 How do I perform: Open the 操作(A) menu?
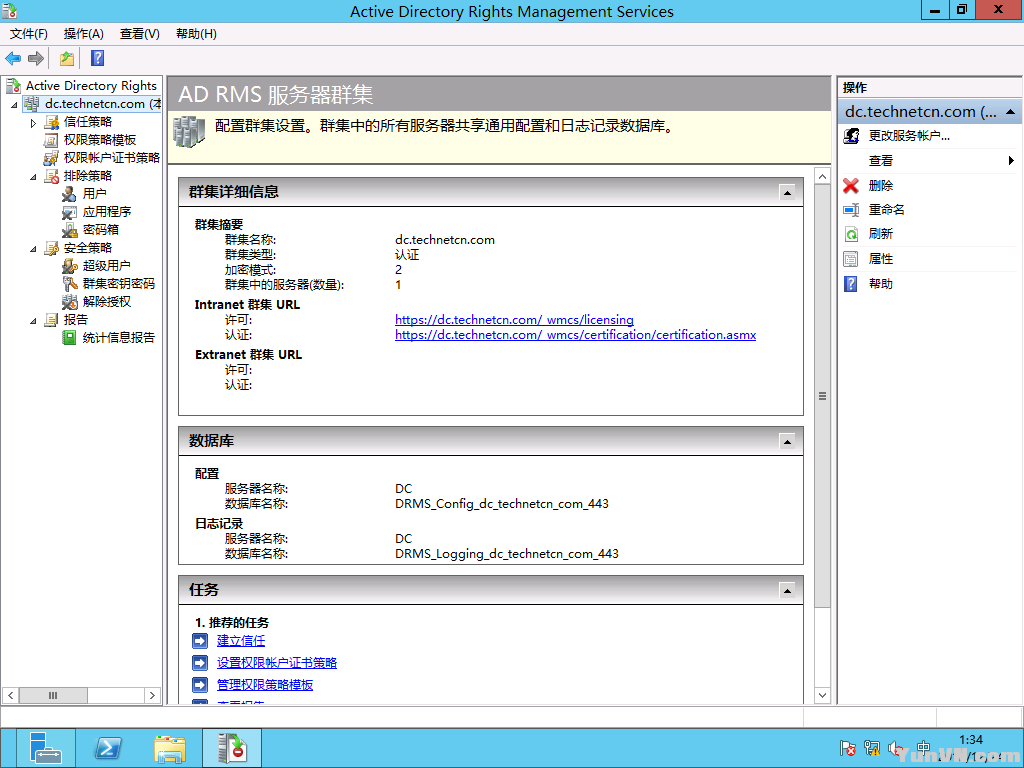(84, 34)
